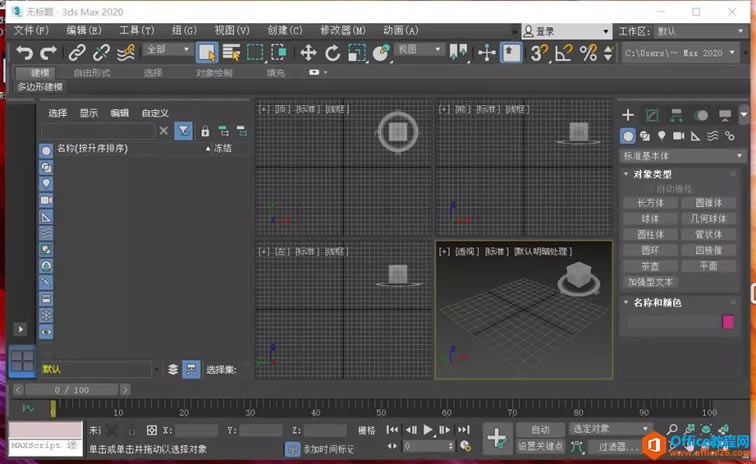
Task: Toggle display filter funnel in Scene Explorer
Action: coord(184,131)
